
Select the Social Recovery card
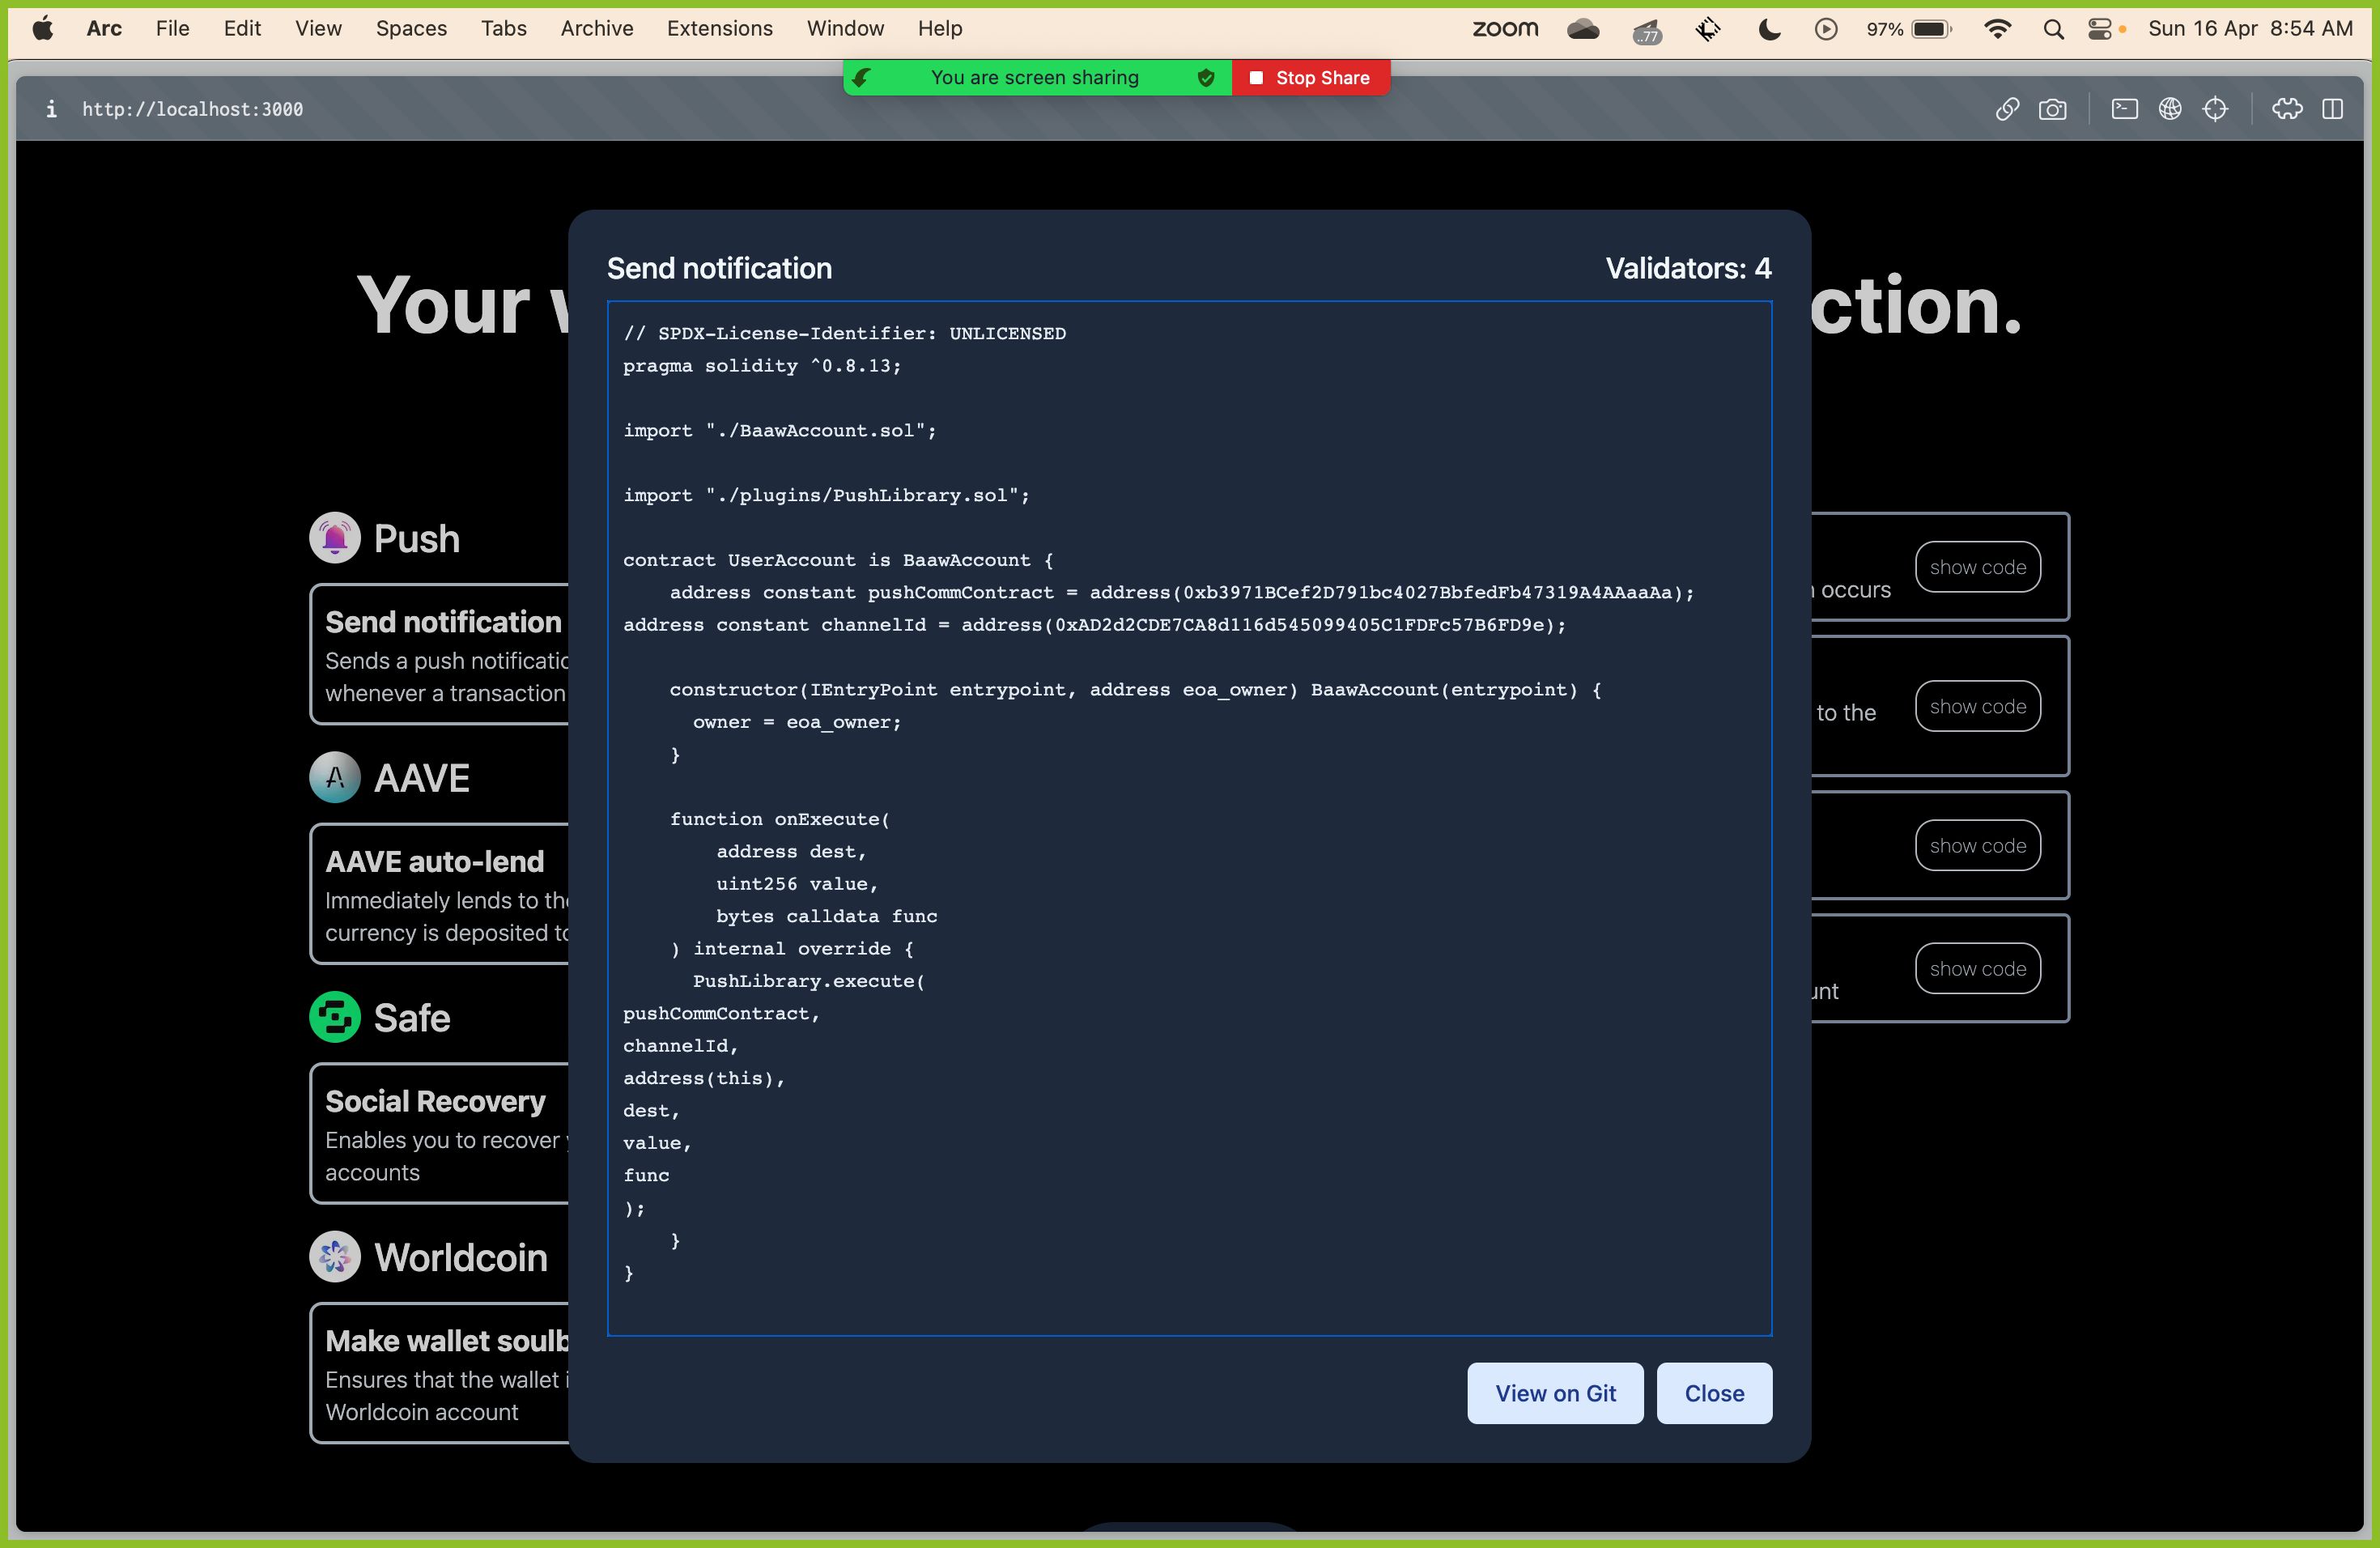click(x=440, y=1133)
